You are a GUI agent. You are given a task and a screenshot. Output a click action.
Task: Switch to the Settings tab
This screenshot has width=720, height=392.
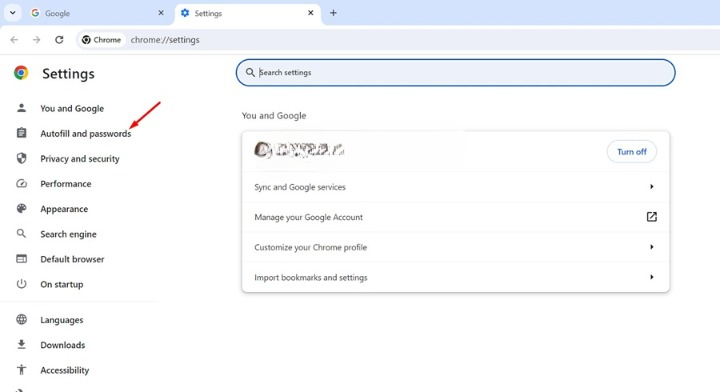pyautogui.click(x=248, y=13)
